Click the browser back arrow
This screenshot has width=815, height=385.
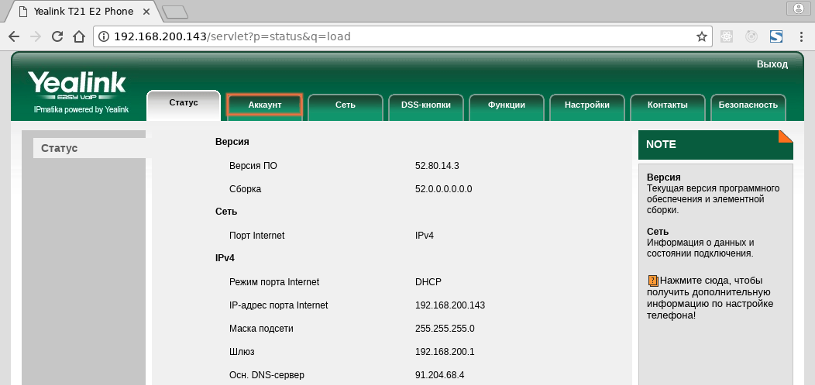14,37
